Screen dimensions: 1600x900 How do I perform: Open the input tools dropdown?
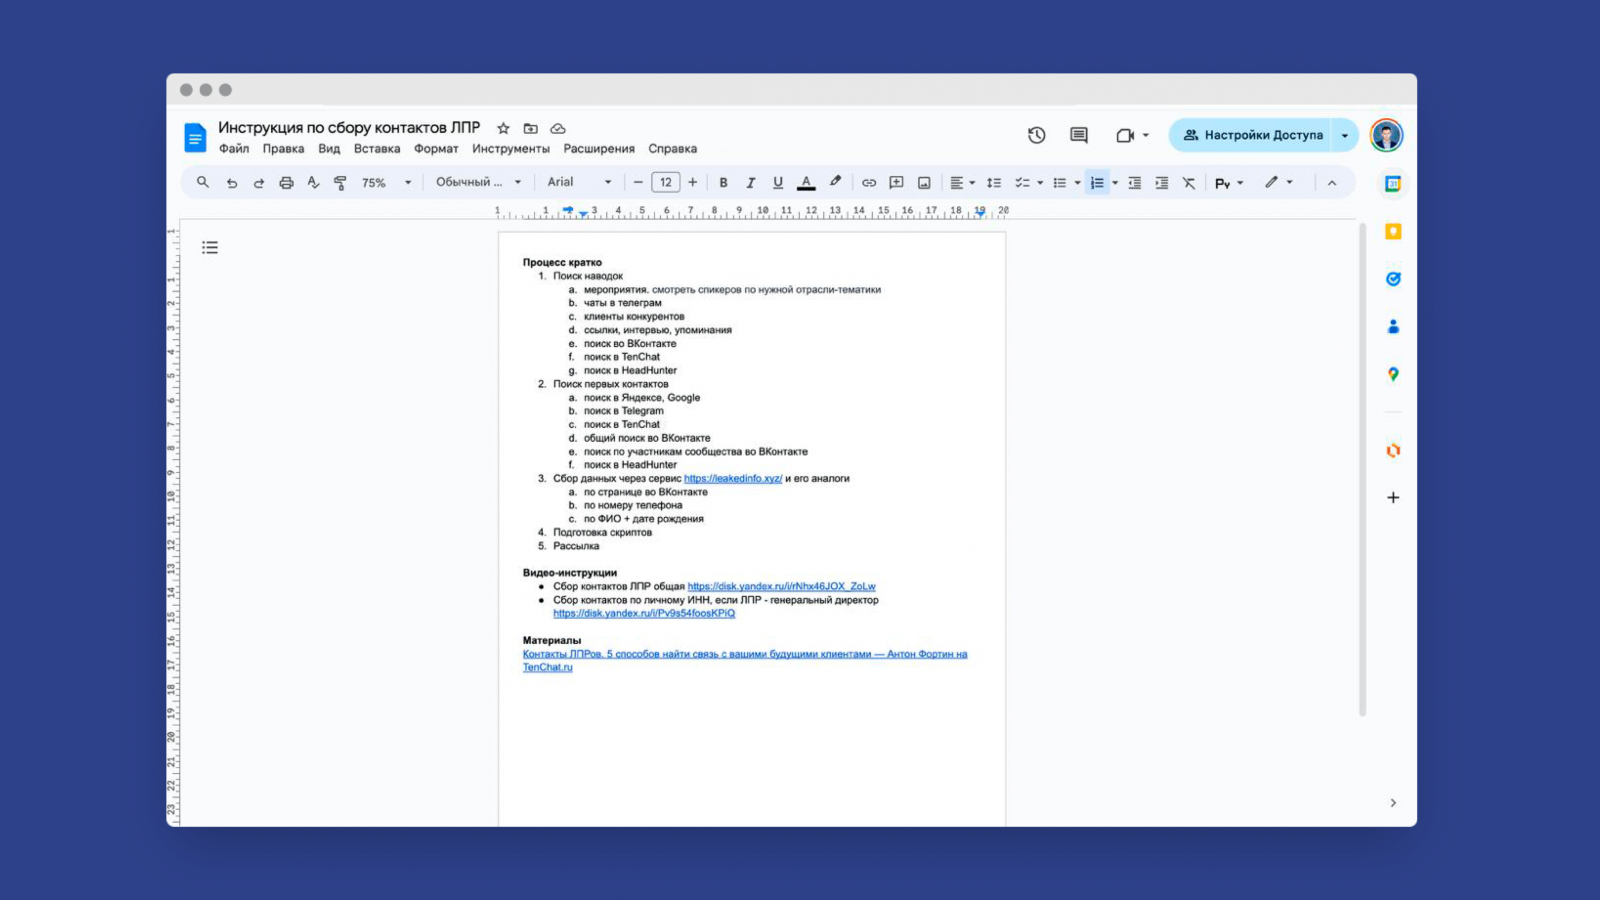coord(1229,183)
